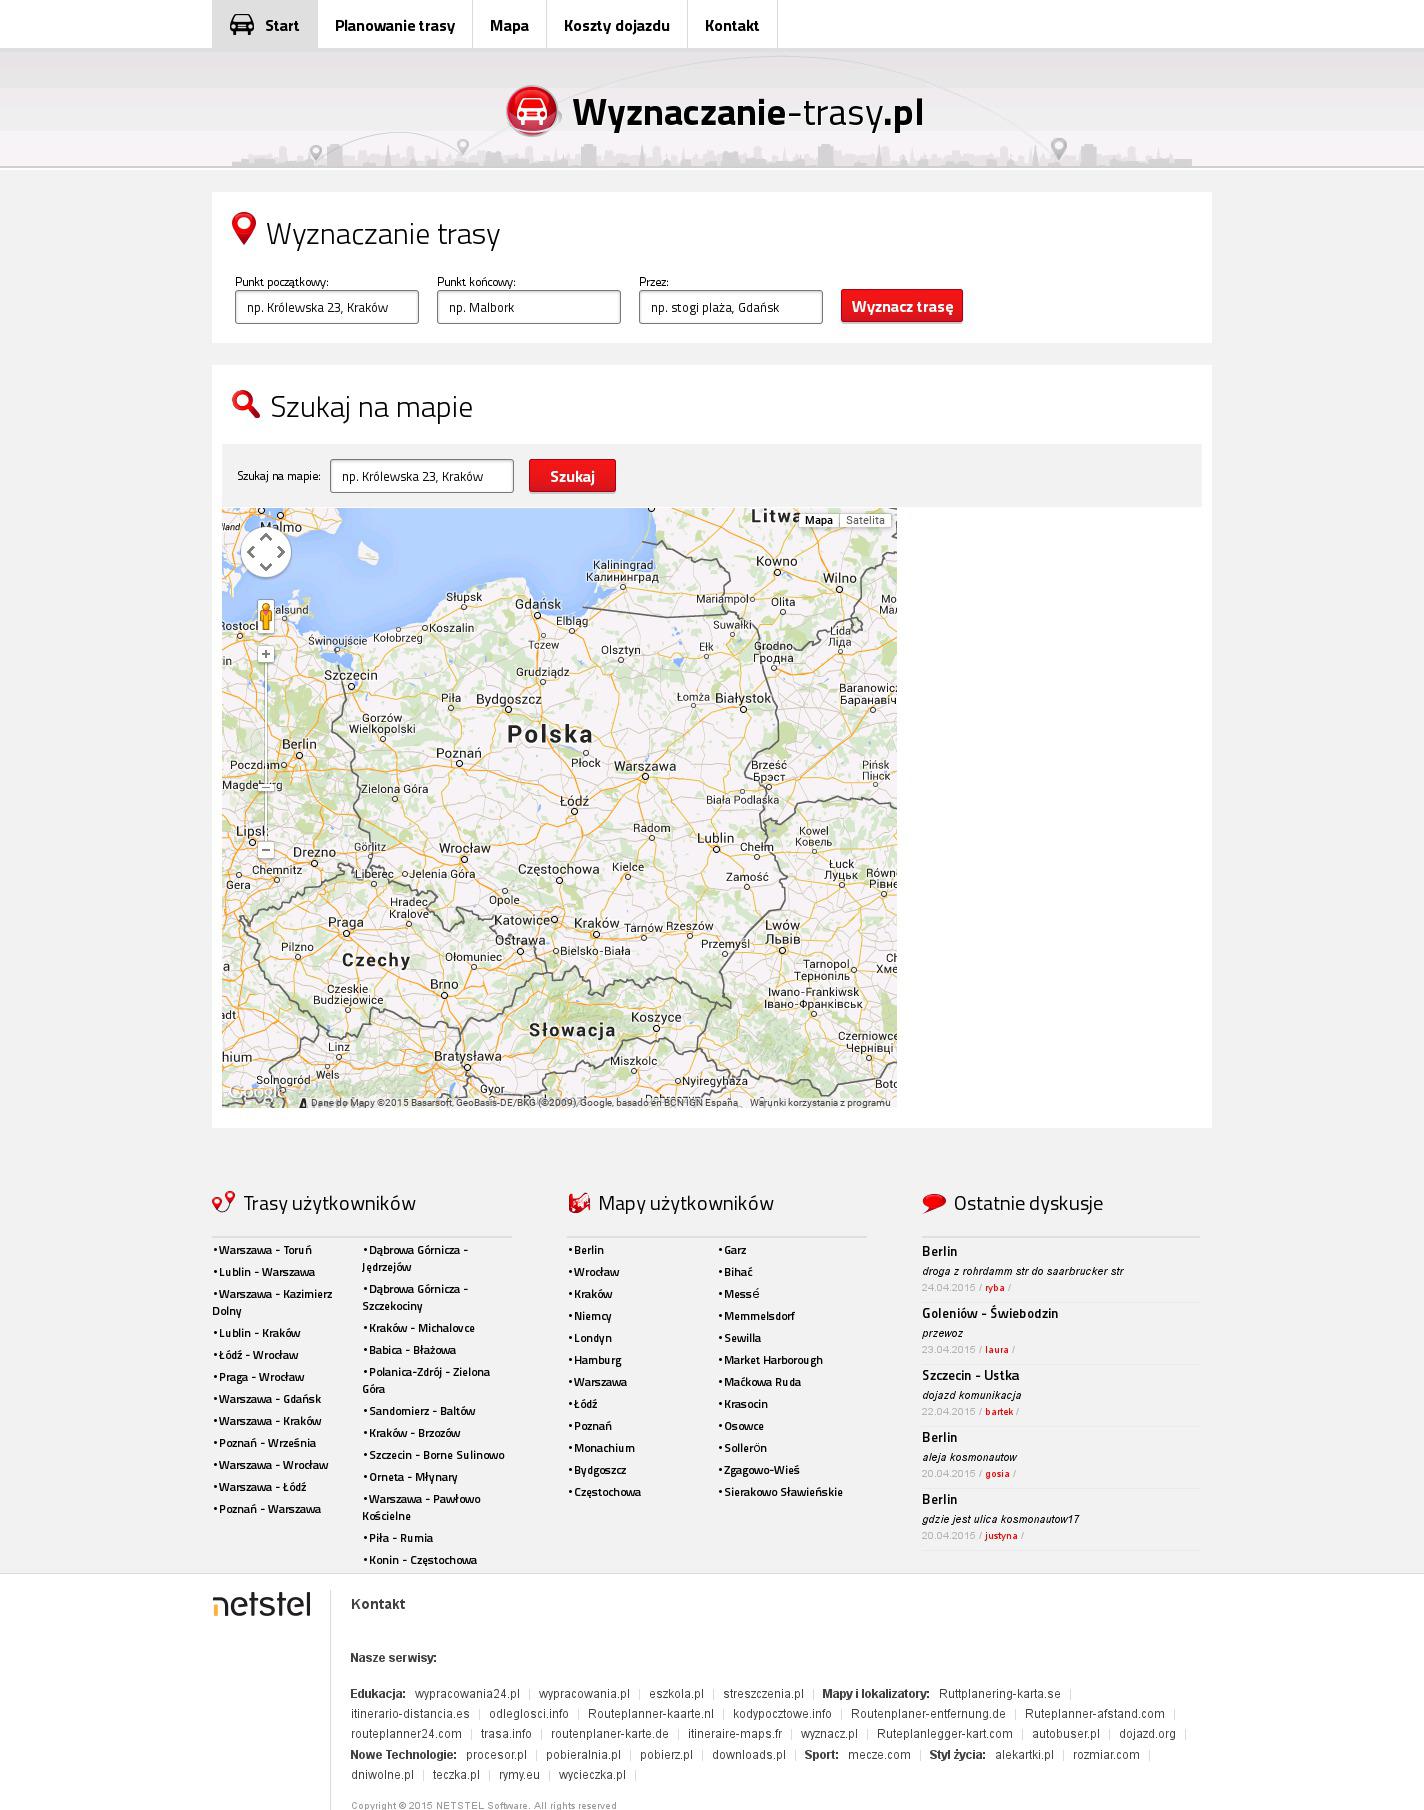
Task: Click the red car logo icon
Action: 532,111
